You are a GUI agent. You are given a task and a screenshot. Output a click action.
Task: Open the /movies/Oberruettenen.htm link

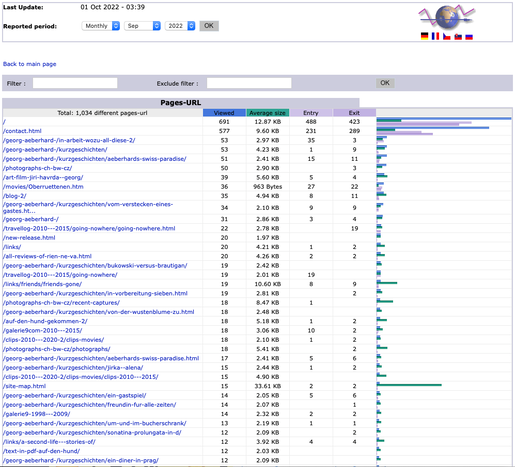[43, 187]
